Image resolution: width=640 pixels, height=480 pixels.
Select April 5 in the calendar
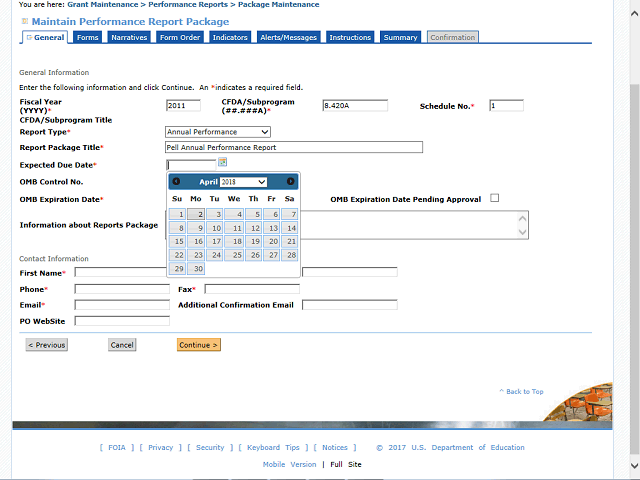point(253,214)
